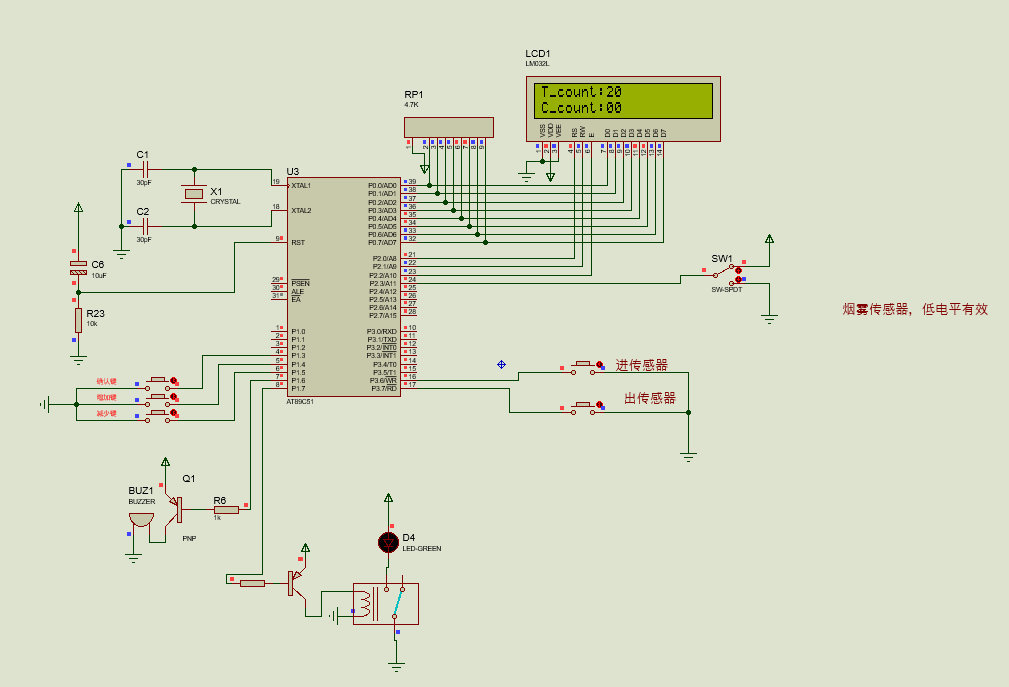Screen dimensions: 1009x687
Task: Click the unlabeled resistor beside relay transistor
Action: point(252,583)
